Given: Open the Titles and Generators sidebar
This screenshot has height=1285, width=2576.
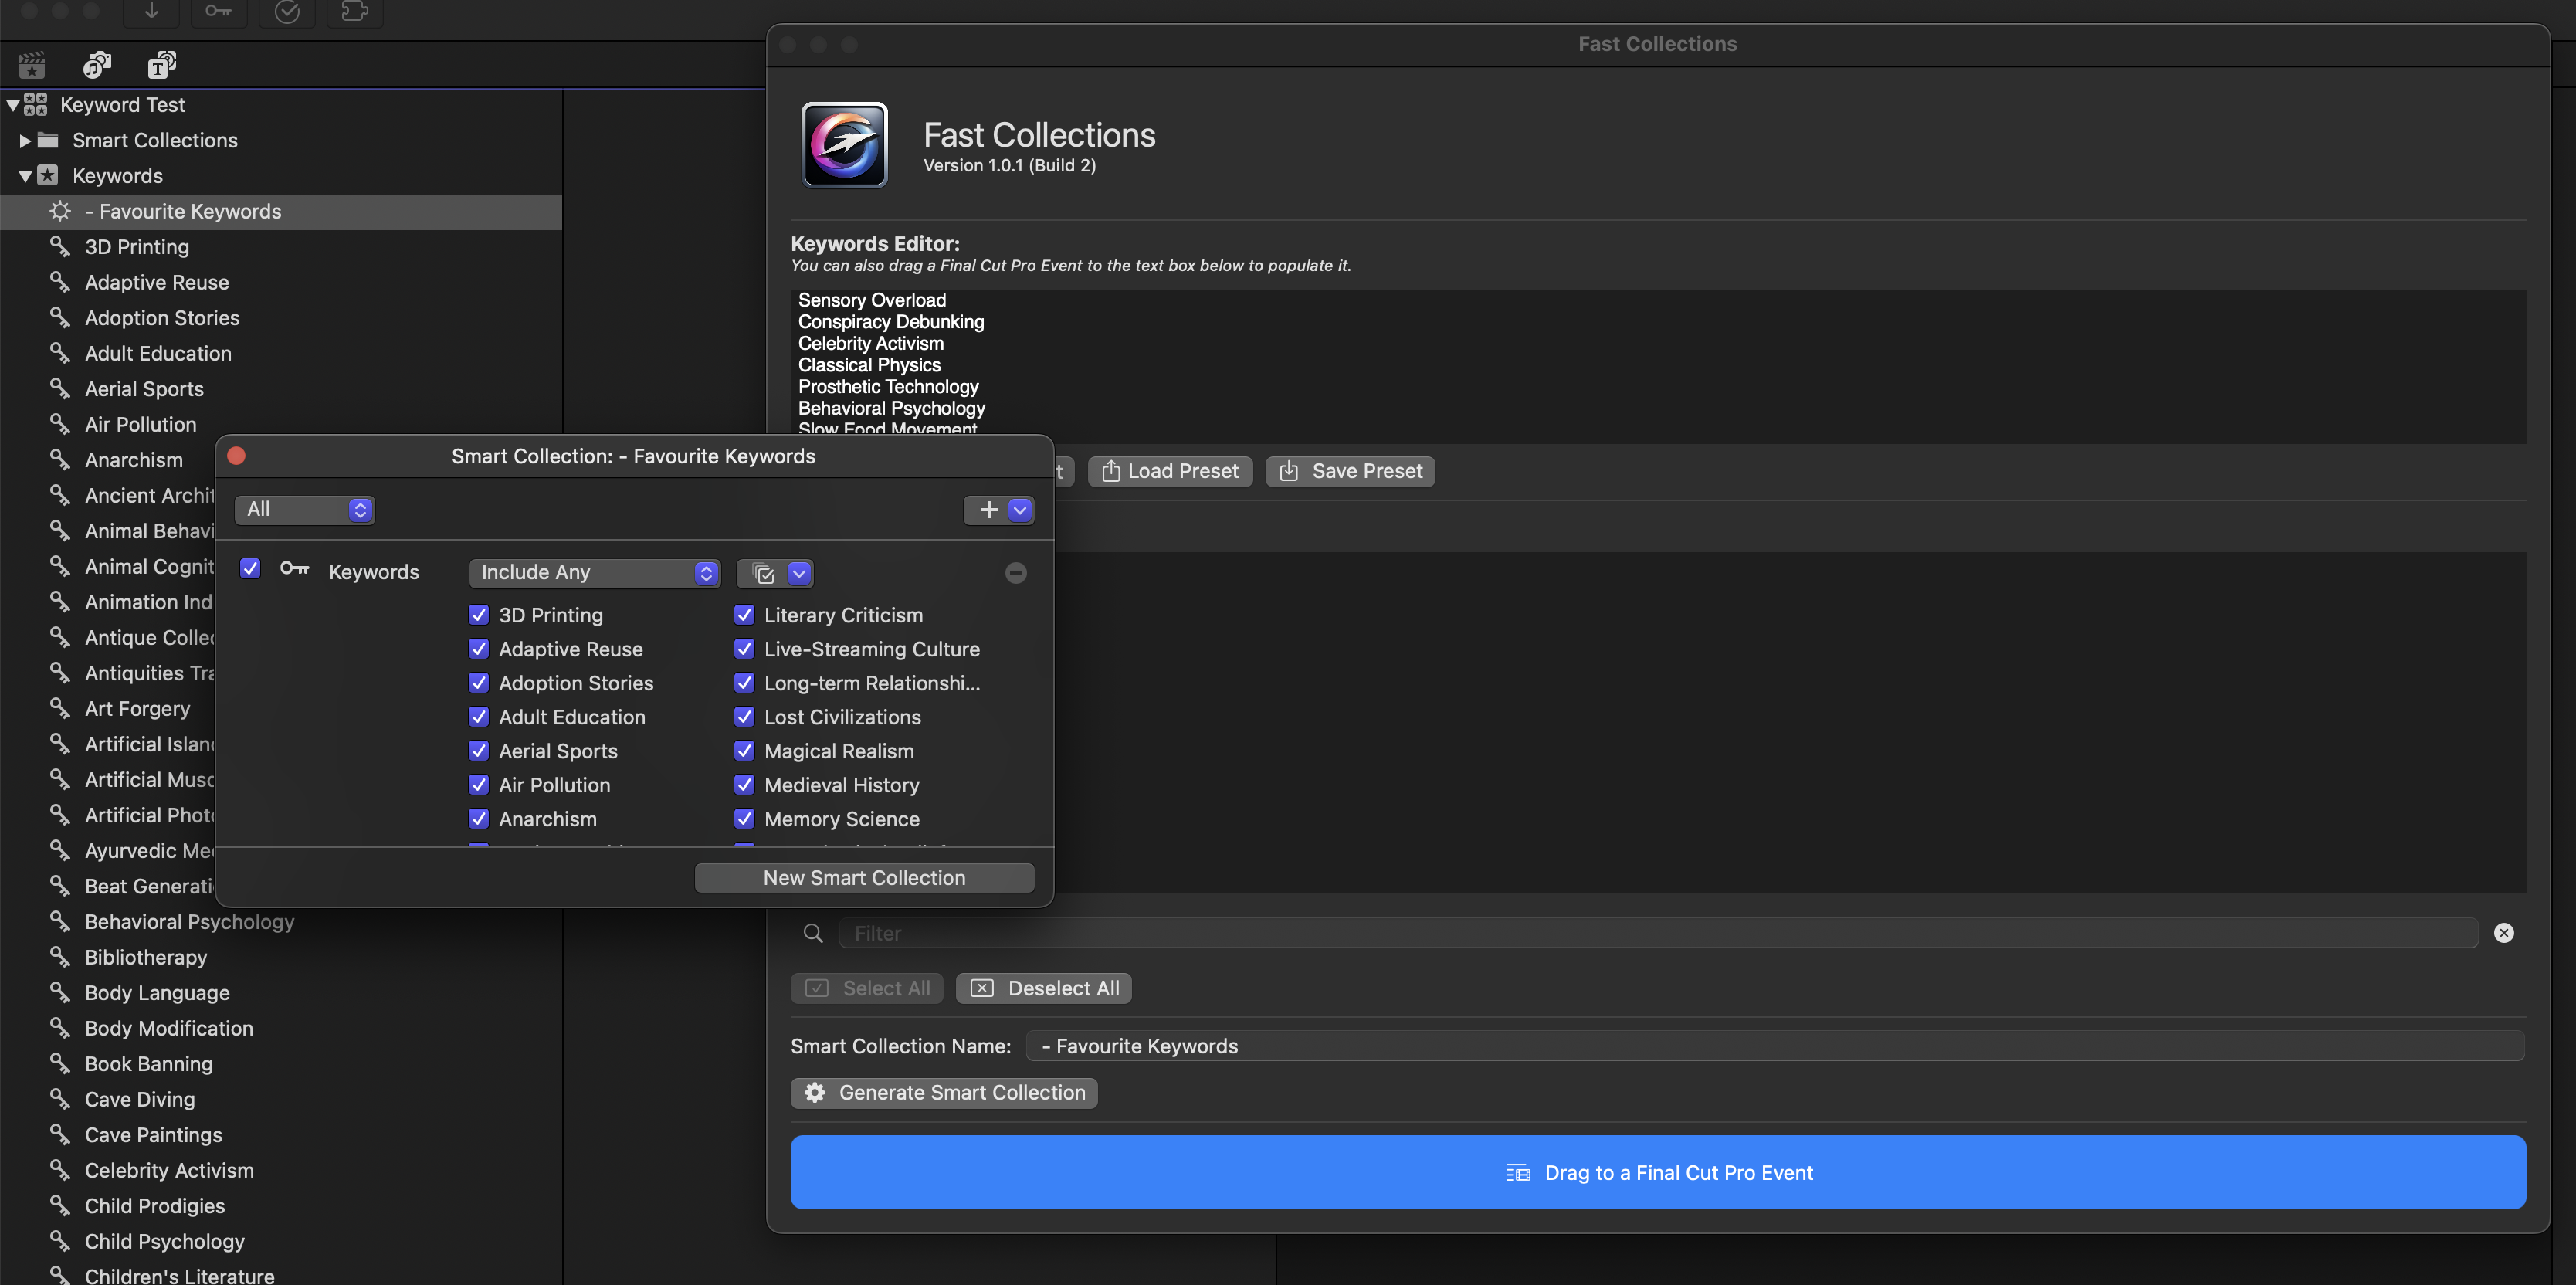Looking at the screenshot, I should coord(162,66).
